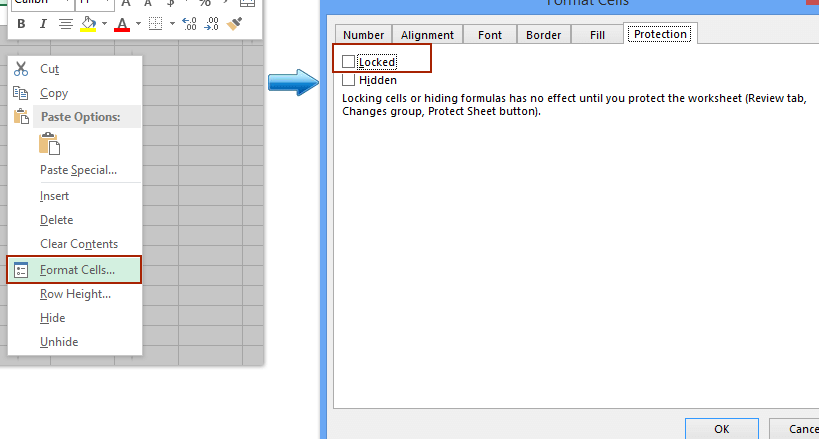Tick the Locked checkbox
Image resolution: width=819 pixels, height=439 pixels.
[348, 62]
